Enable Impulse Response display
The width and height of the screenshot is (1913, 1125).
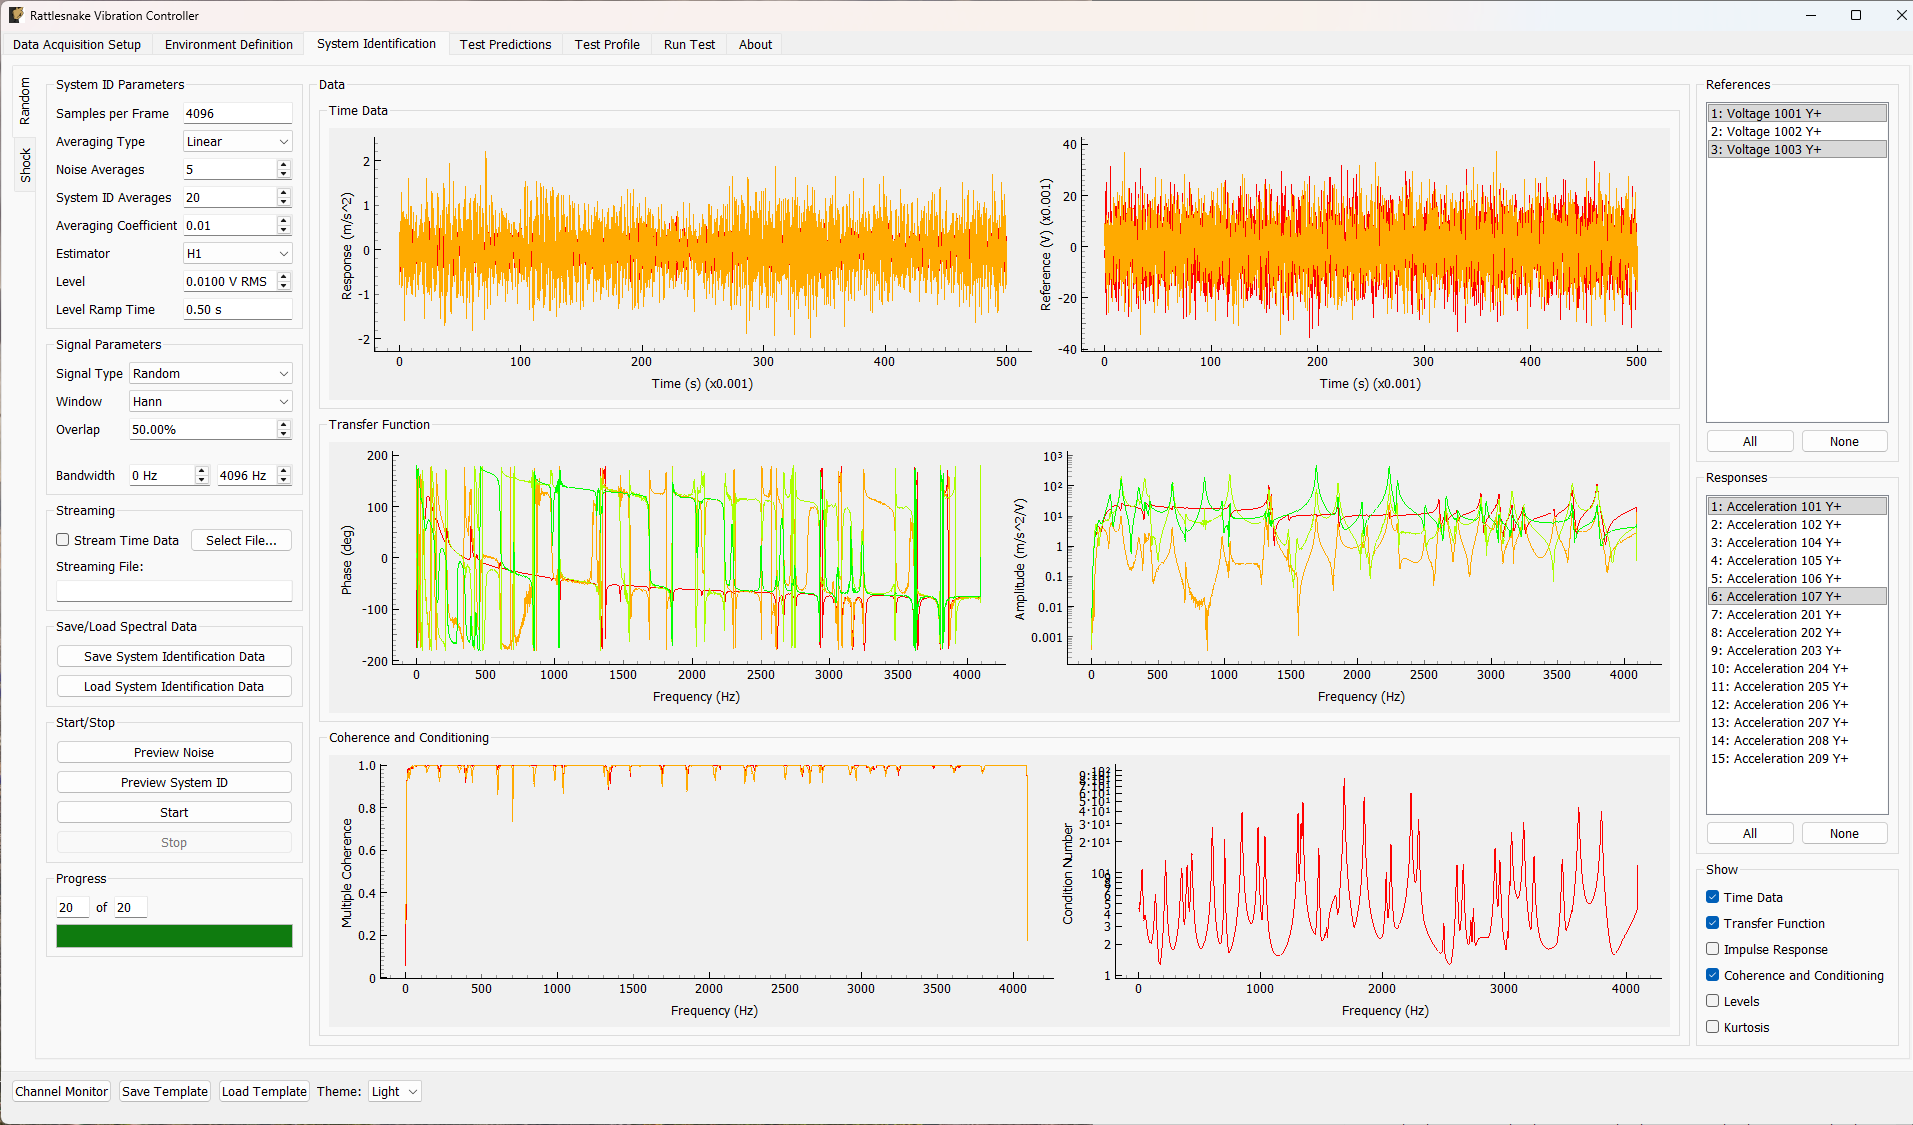click(1713, 949)
